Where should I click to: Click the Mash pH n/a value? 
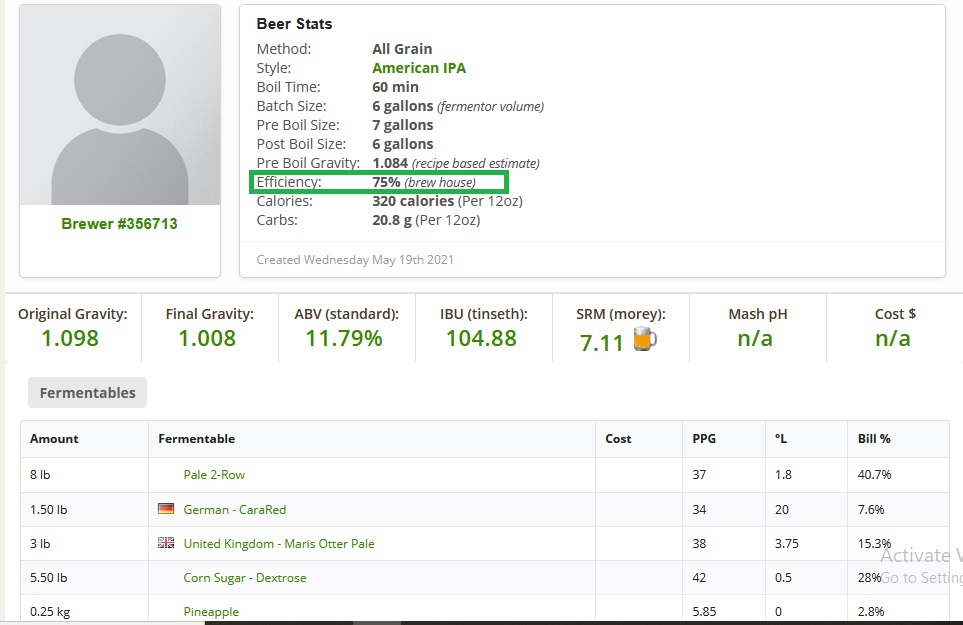point(755,338)
